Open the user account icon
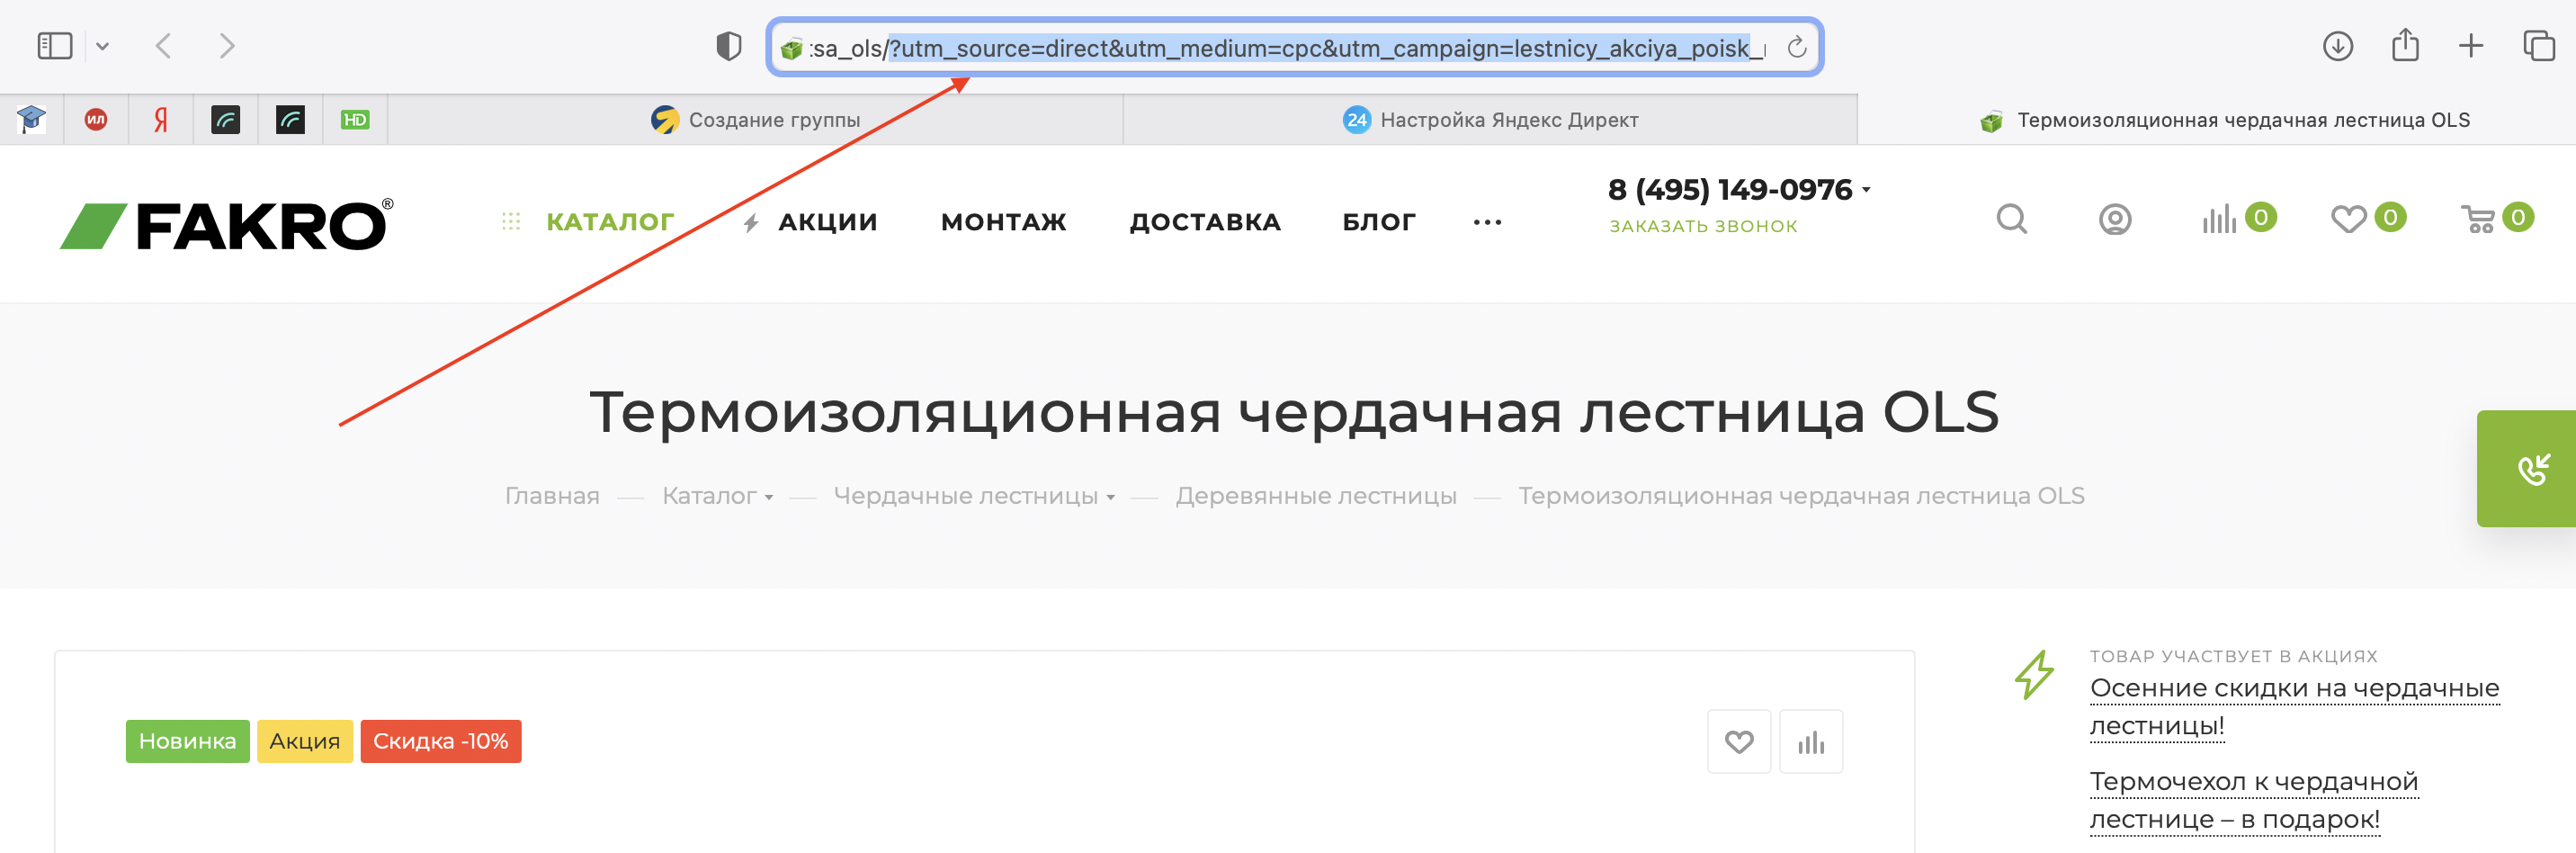The width and height of the screenshot is (2576, 853). tap(2115, 219)
